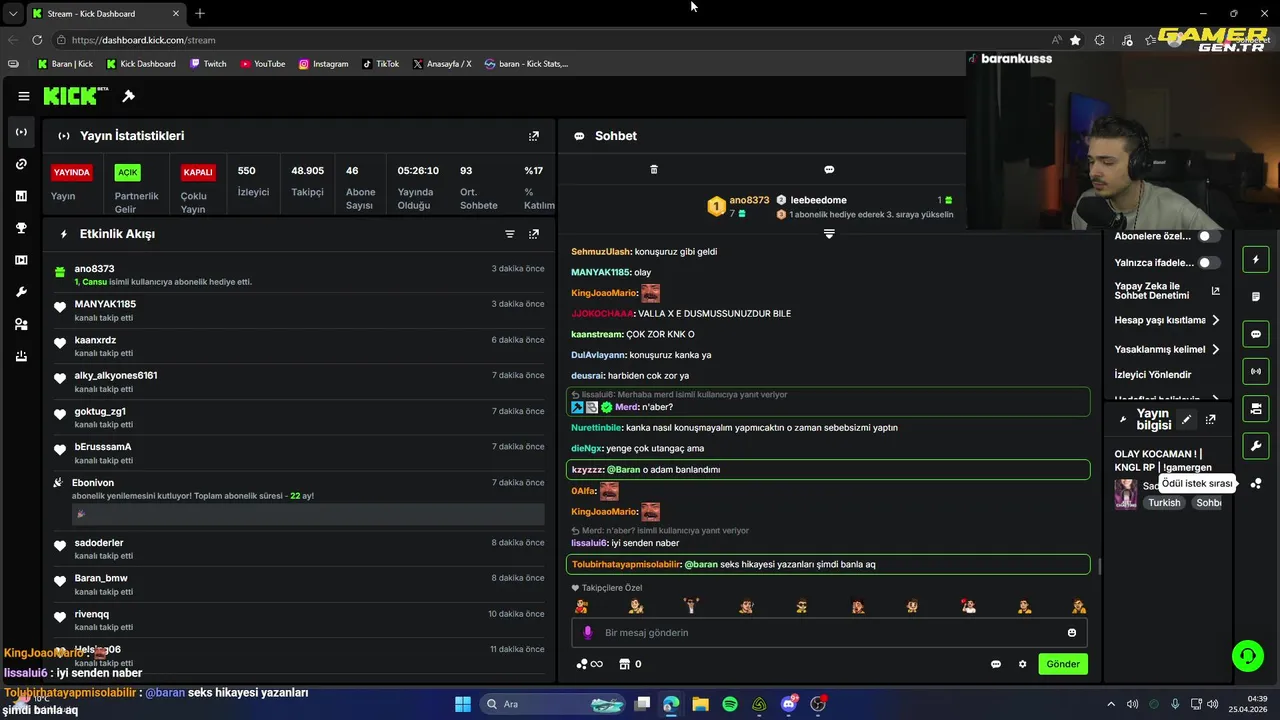Open the Etkinlik Akışı filter icon
This screenshot has width=1280, height=720.
[510, 234]
